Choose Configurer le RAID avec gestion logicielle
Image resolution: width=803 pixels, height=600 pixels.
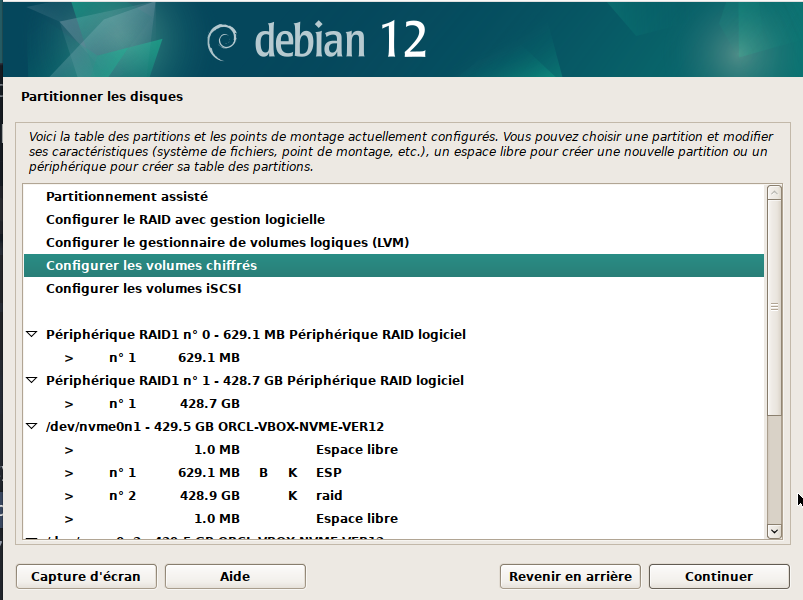[394, 220]
